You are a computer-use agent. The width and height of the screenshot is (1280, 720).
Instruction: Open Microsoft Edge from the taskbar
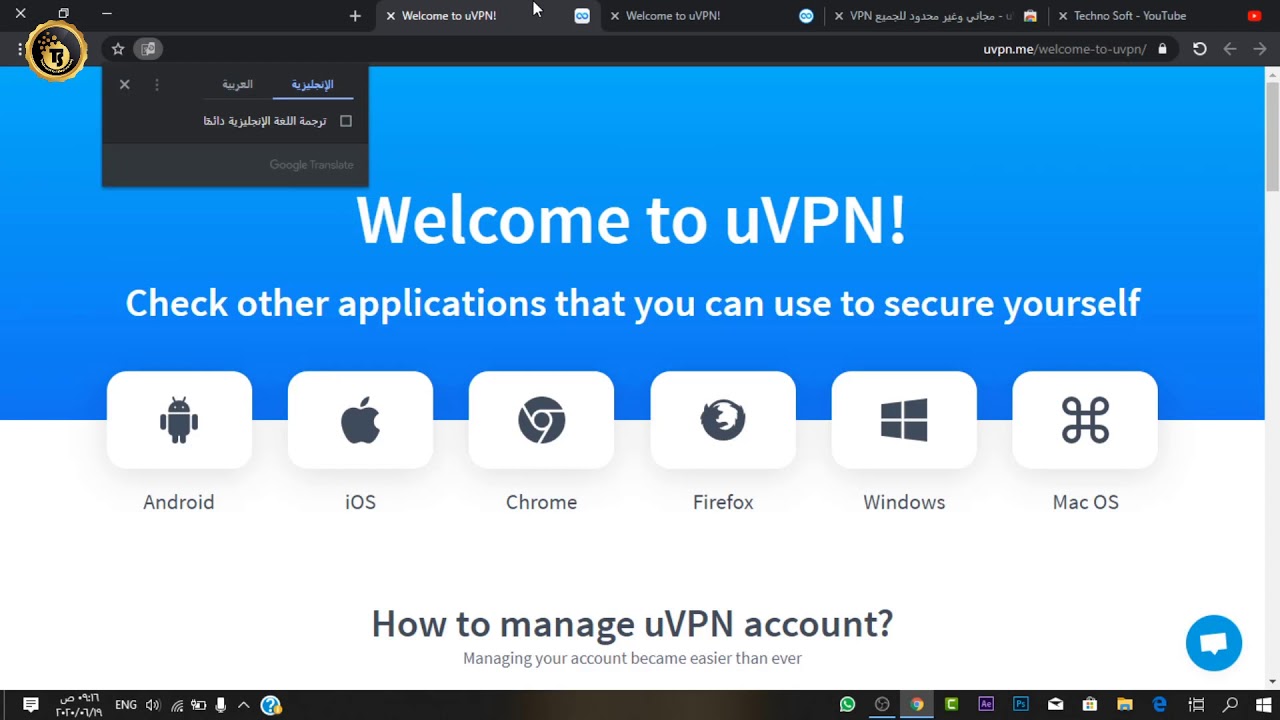pos(1160,704)
